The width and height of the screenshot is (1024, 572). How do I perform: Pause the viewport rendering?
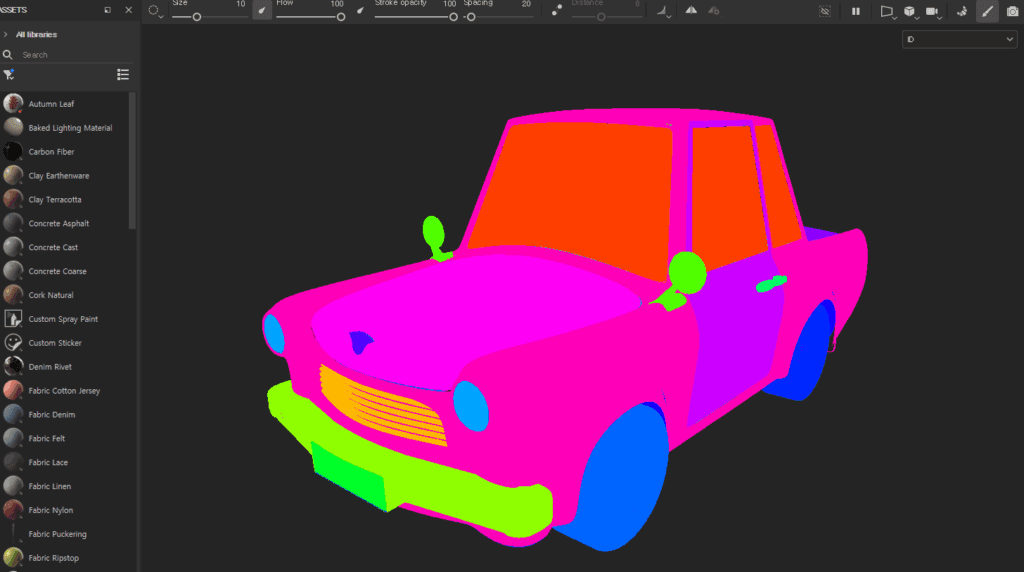pos(856,11)
